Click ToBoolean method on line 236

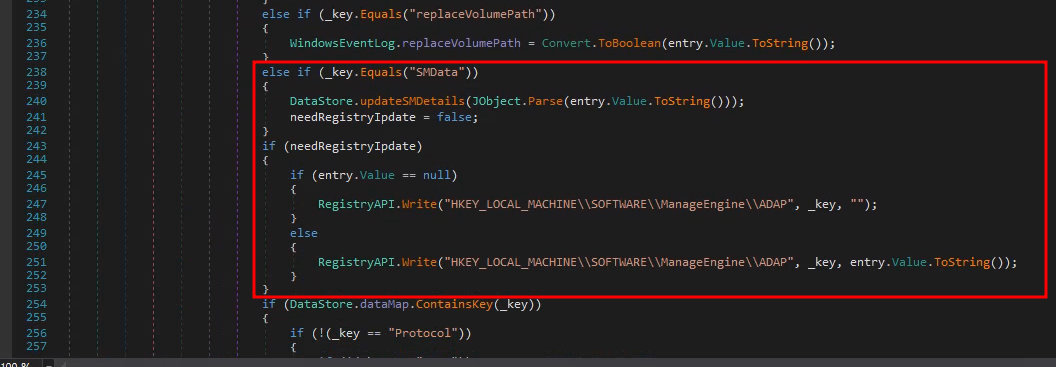[630, 43]
